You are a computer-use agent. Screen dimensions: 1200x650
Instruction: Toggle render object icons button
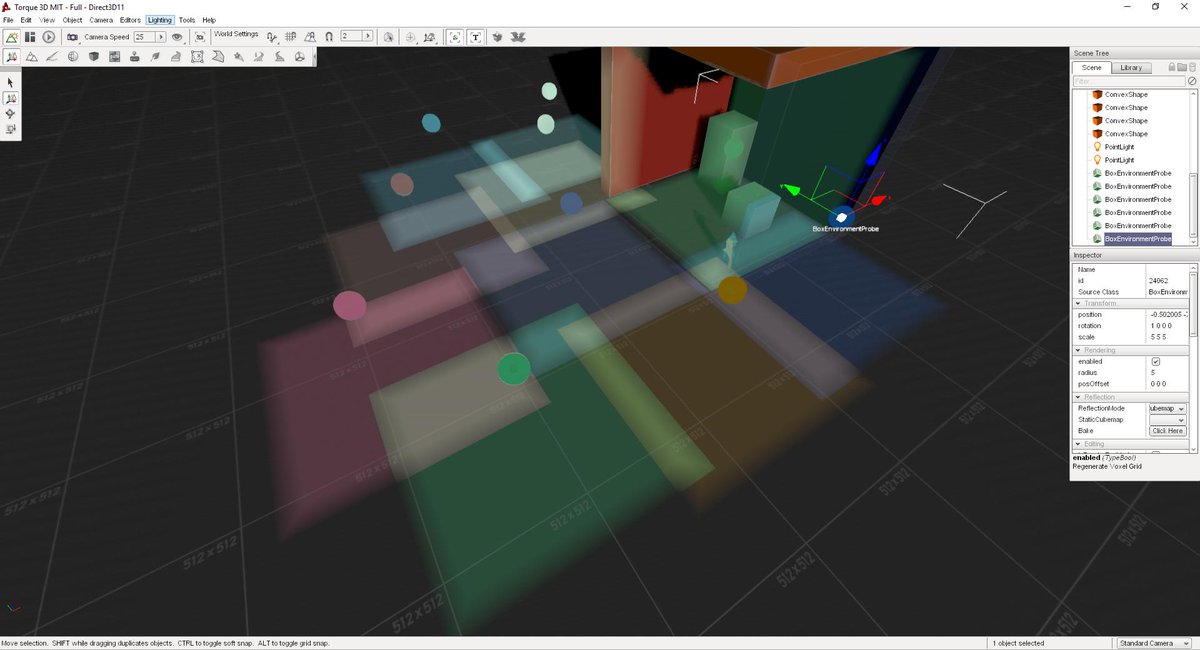tap(455, 37)
